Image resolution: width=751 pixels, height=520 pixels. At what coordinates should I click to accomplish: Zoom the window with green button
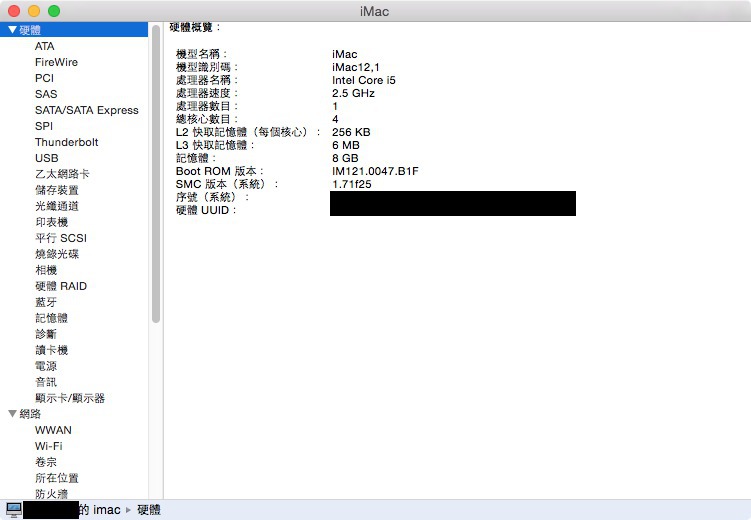click(54, 11)
